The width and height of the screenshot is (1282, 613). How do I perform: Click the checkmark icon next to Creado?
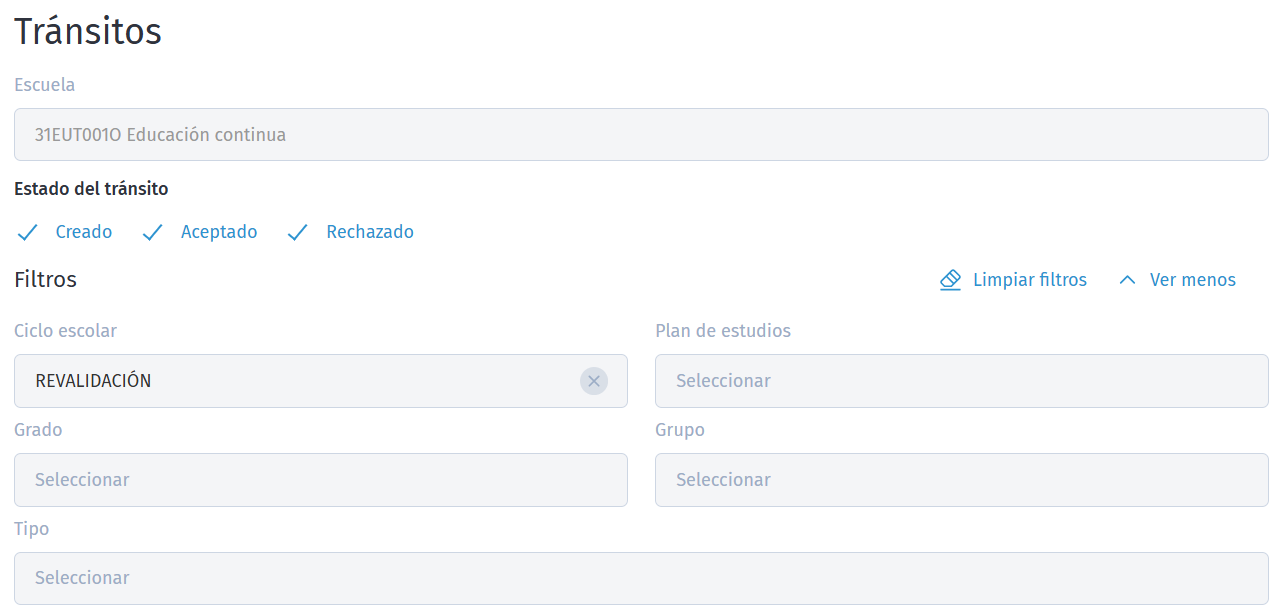[28, 232]
